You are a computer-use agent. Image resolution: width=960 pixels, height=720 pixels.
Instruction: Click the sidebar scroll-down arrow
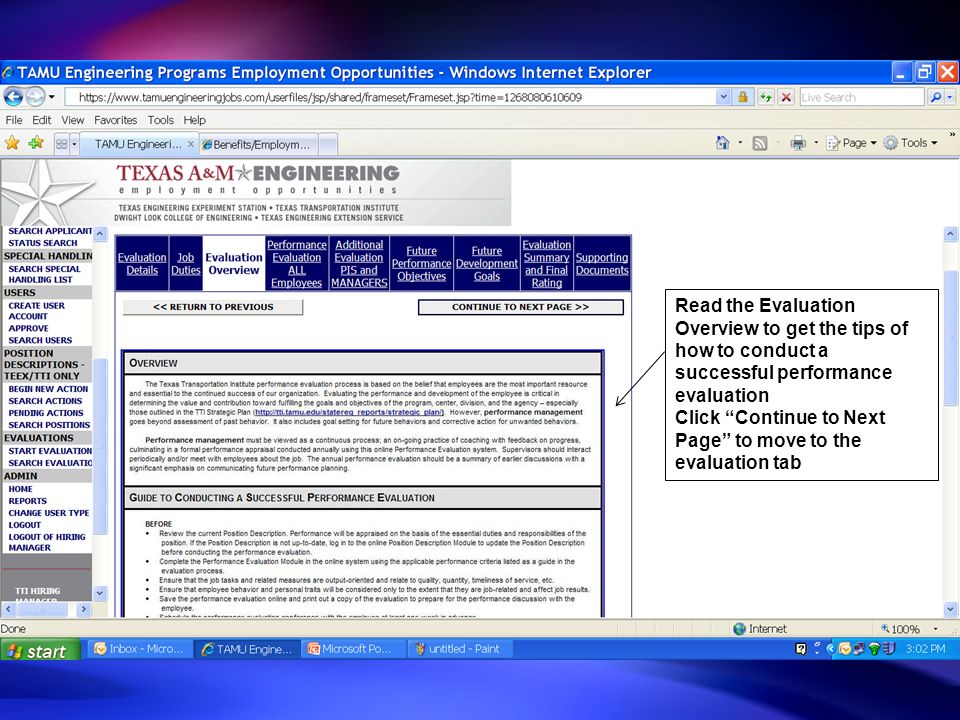click(x=100, y=593)
